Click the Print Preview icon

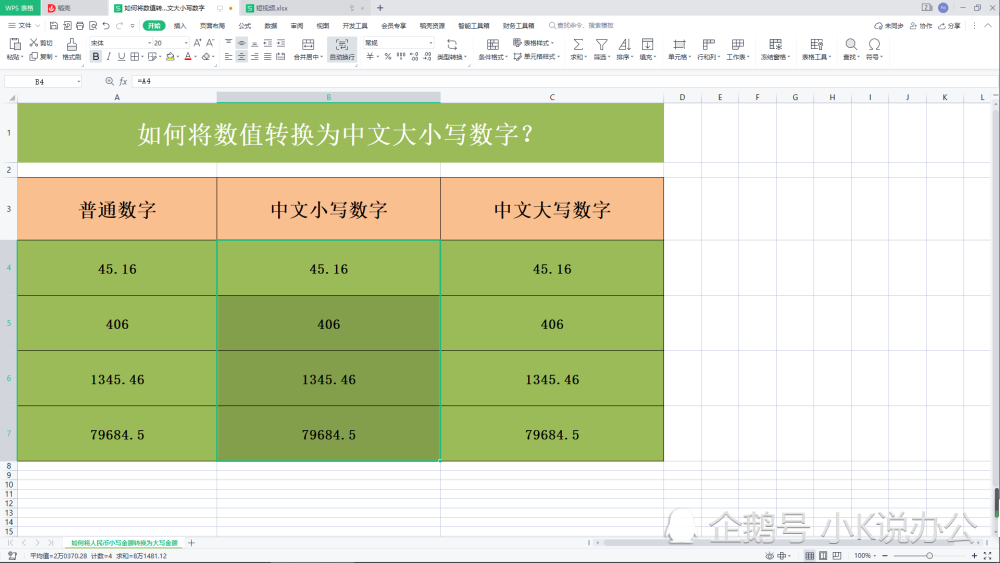[x=93, y=26]
